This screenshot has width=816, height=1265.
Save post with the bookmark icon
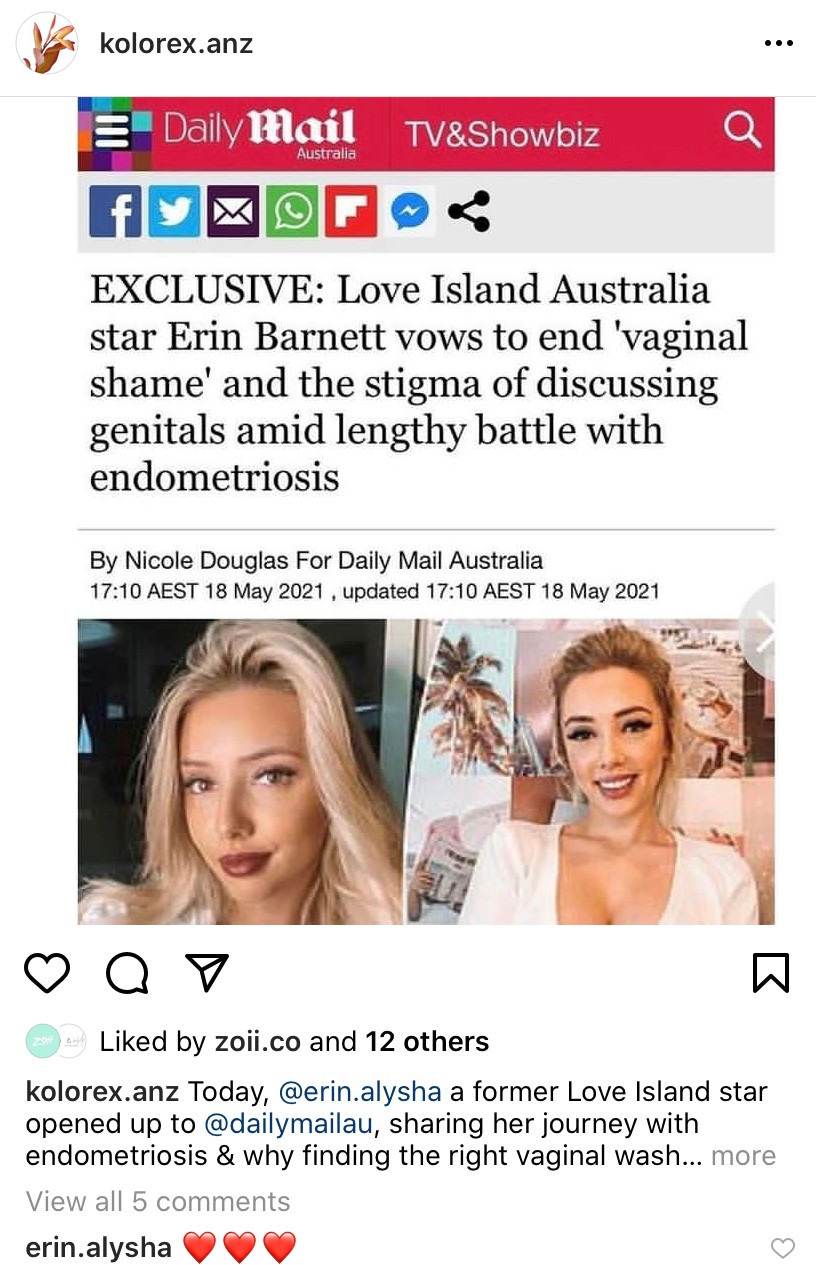point(771,973)
